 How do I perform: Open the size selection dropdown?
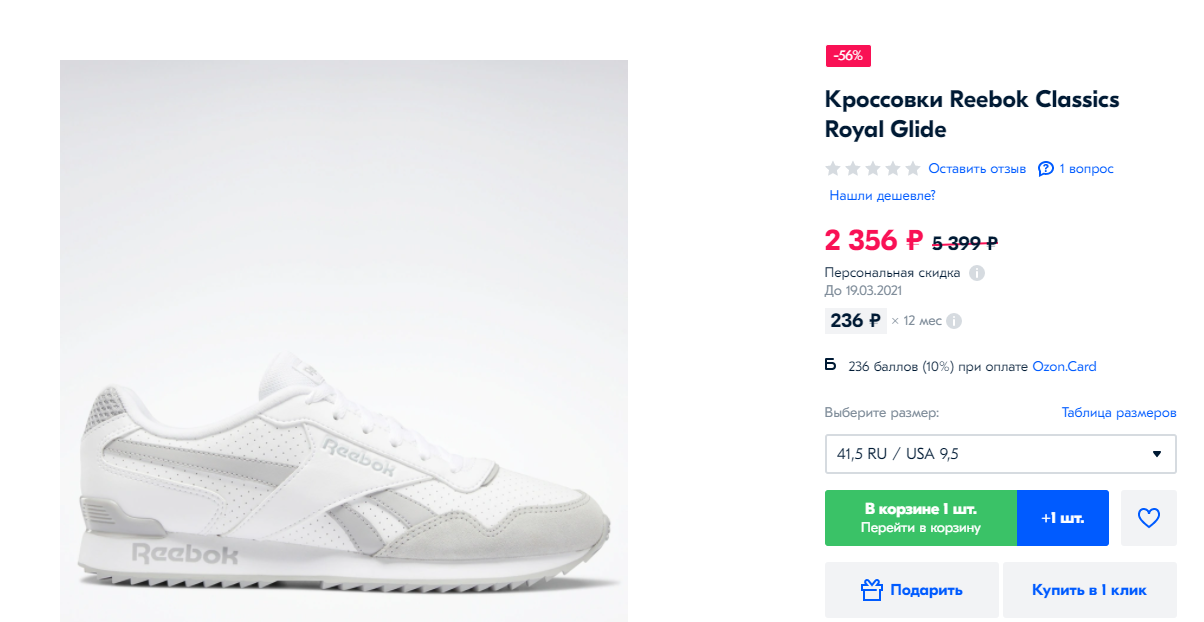[1000, 454]
